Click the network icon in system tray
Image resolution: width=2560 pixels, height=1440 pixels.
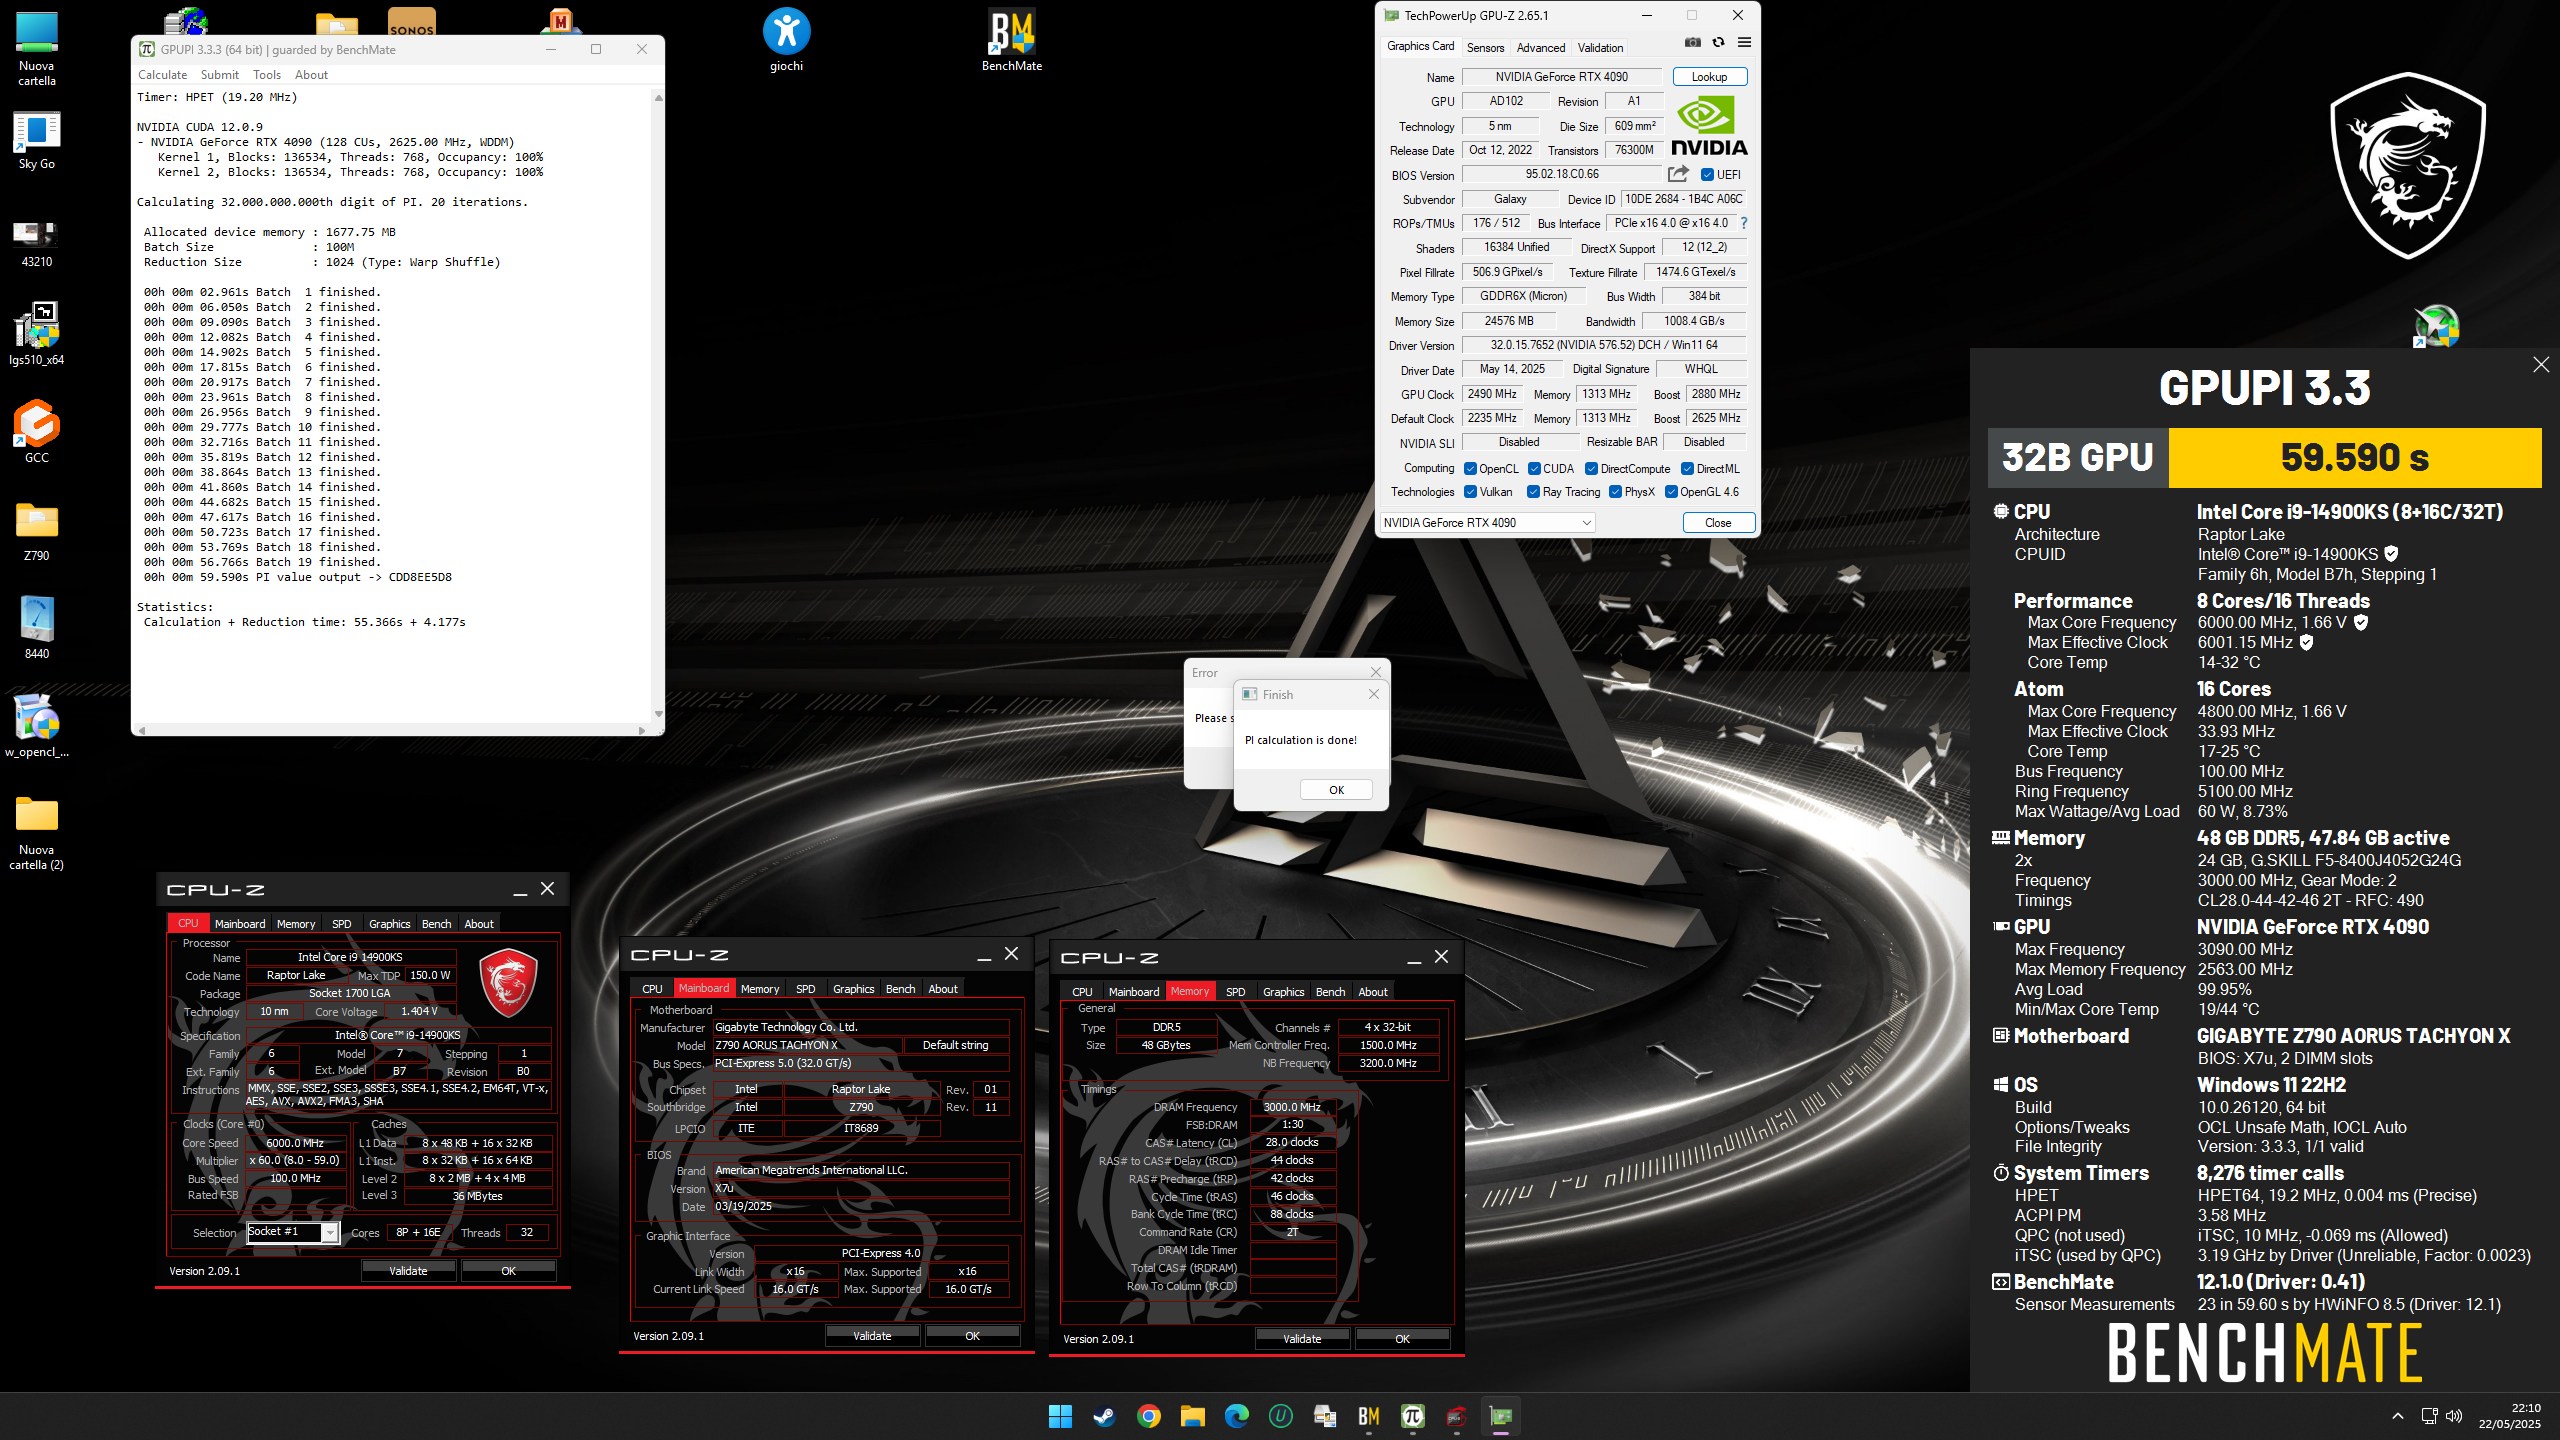coord(2429,1416)
